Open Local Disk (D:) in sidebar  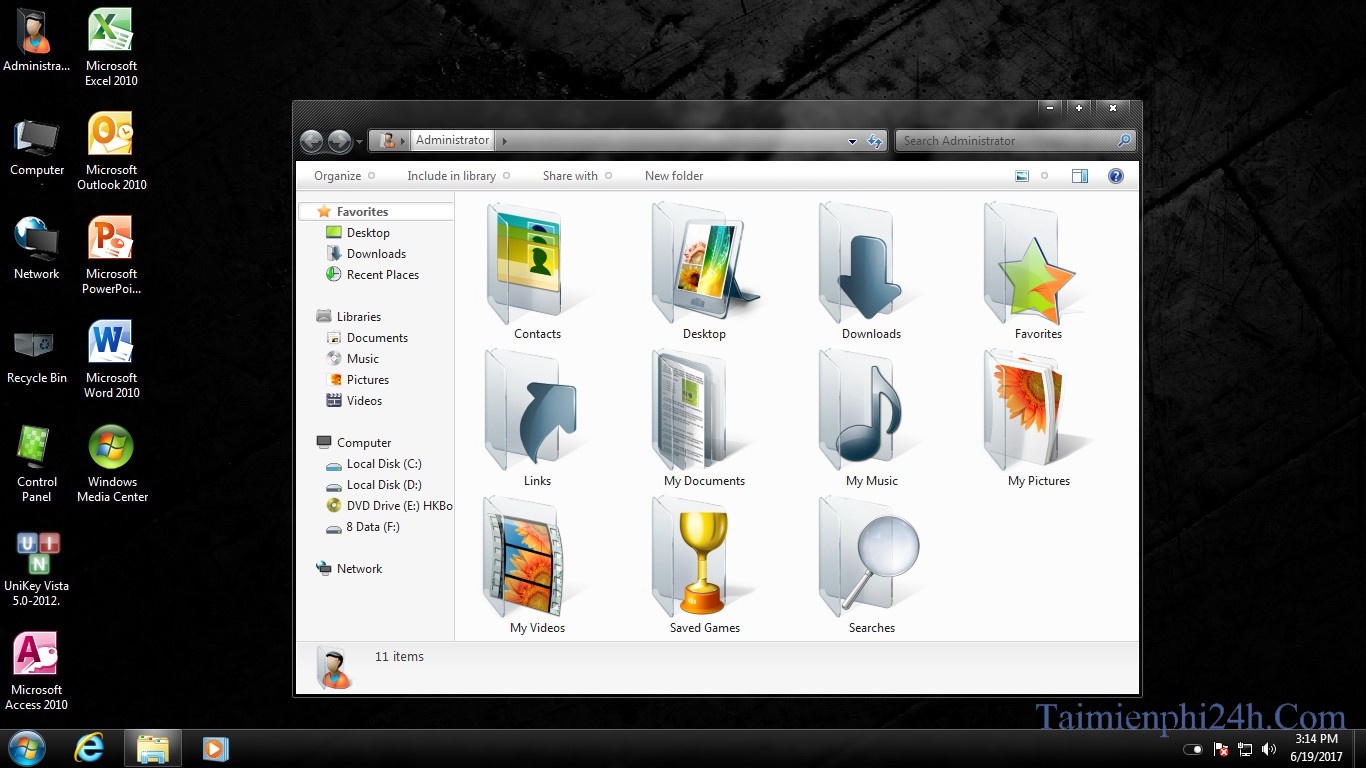(x=384, y=485)
